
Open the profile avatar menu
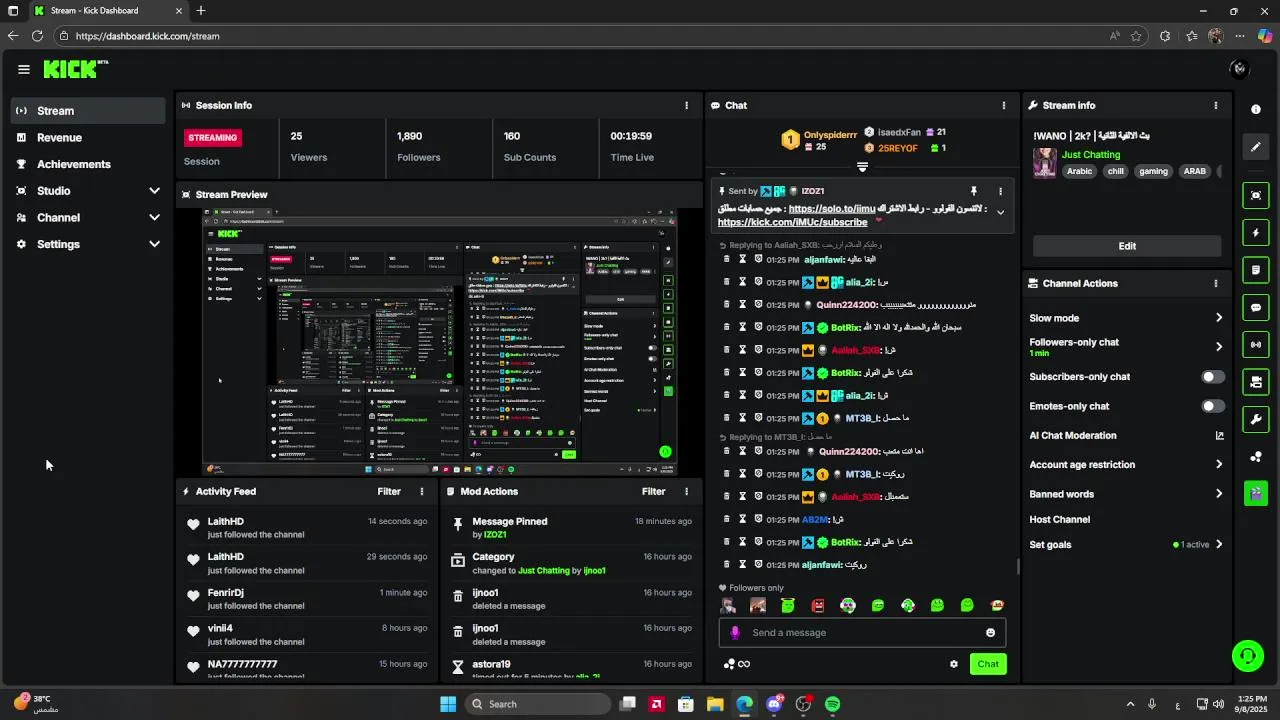(1239, 69)
